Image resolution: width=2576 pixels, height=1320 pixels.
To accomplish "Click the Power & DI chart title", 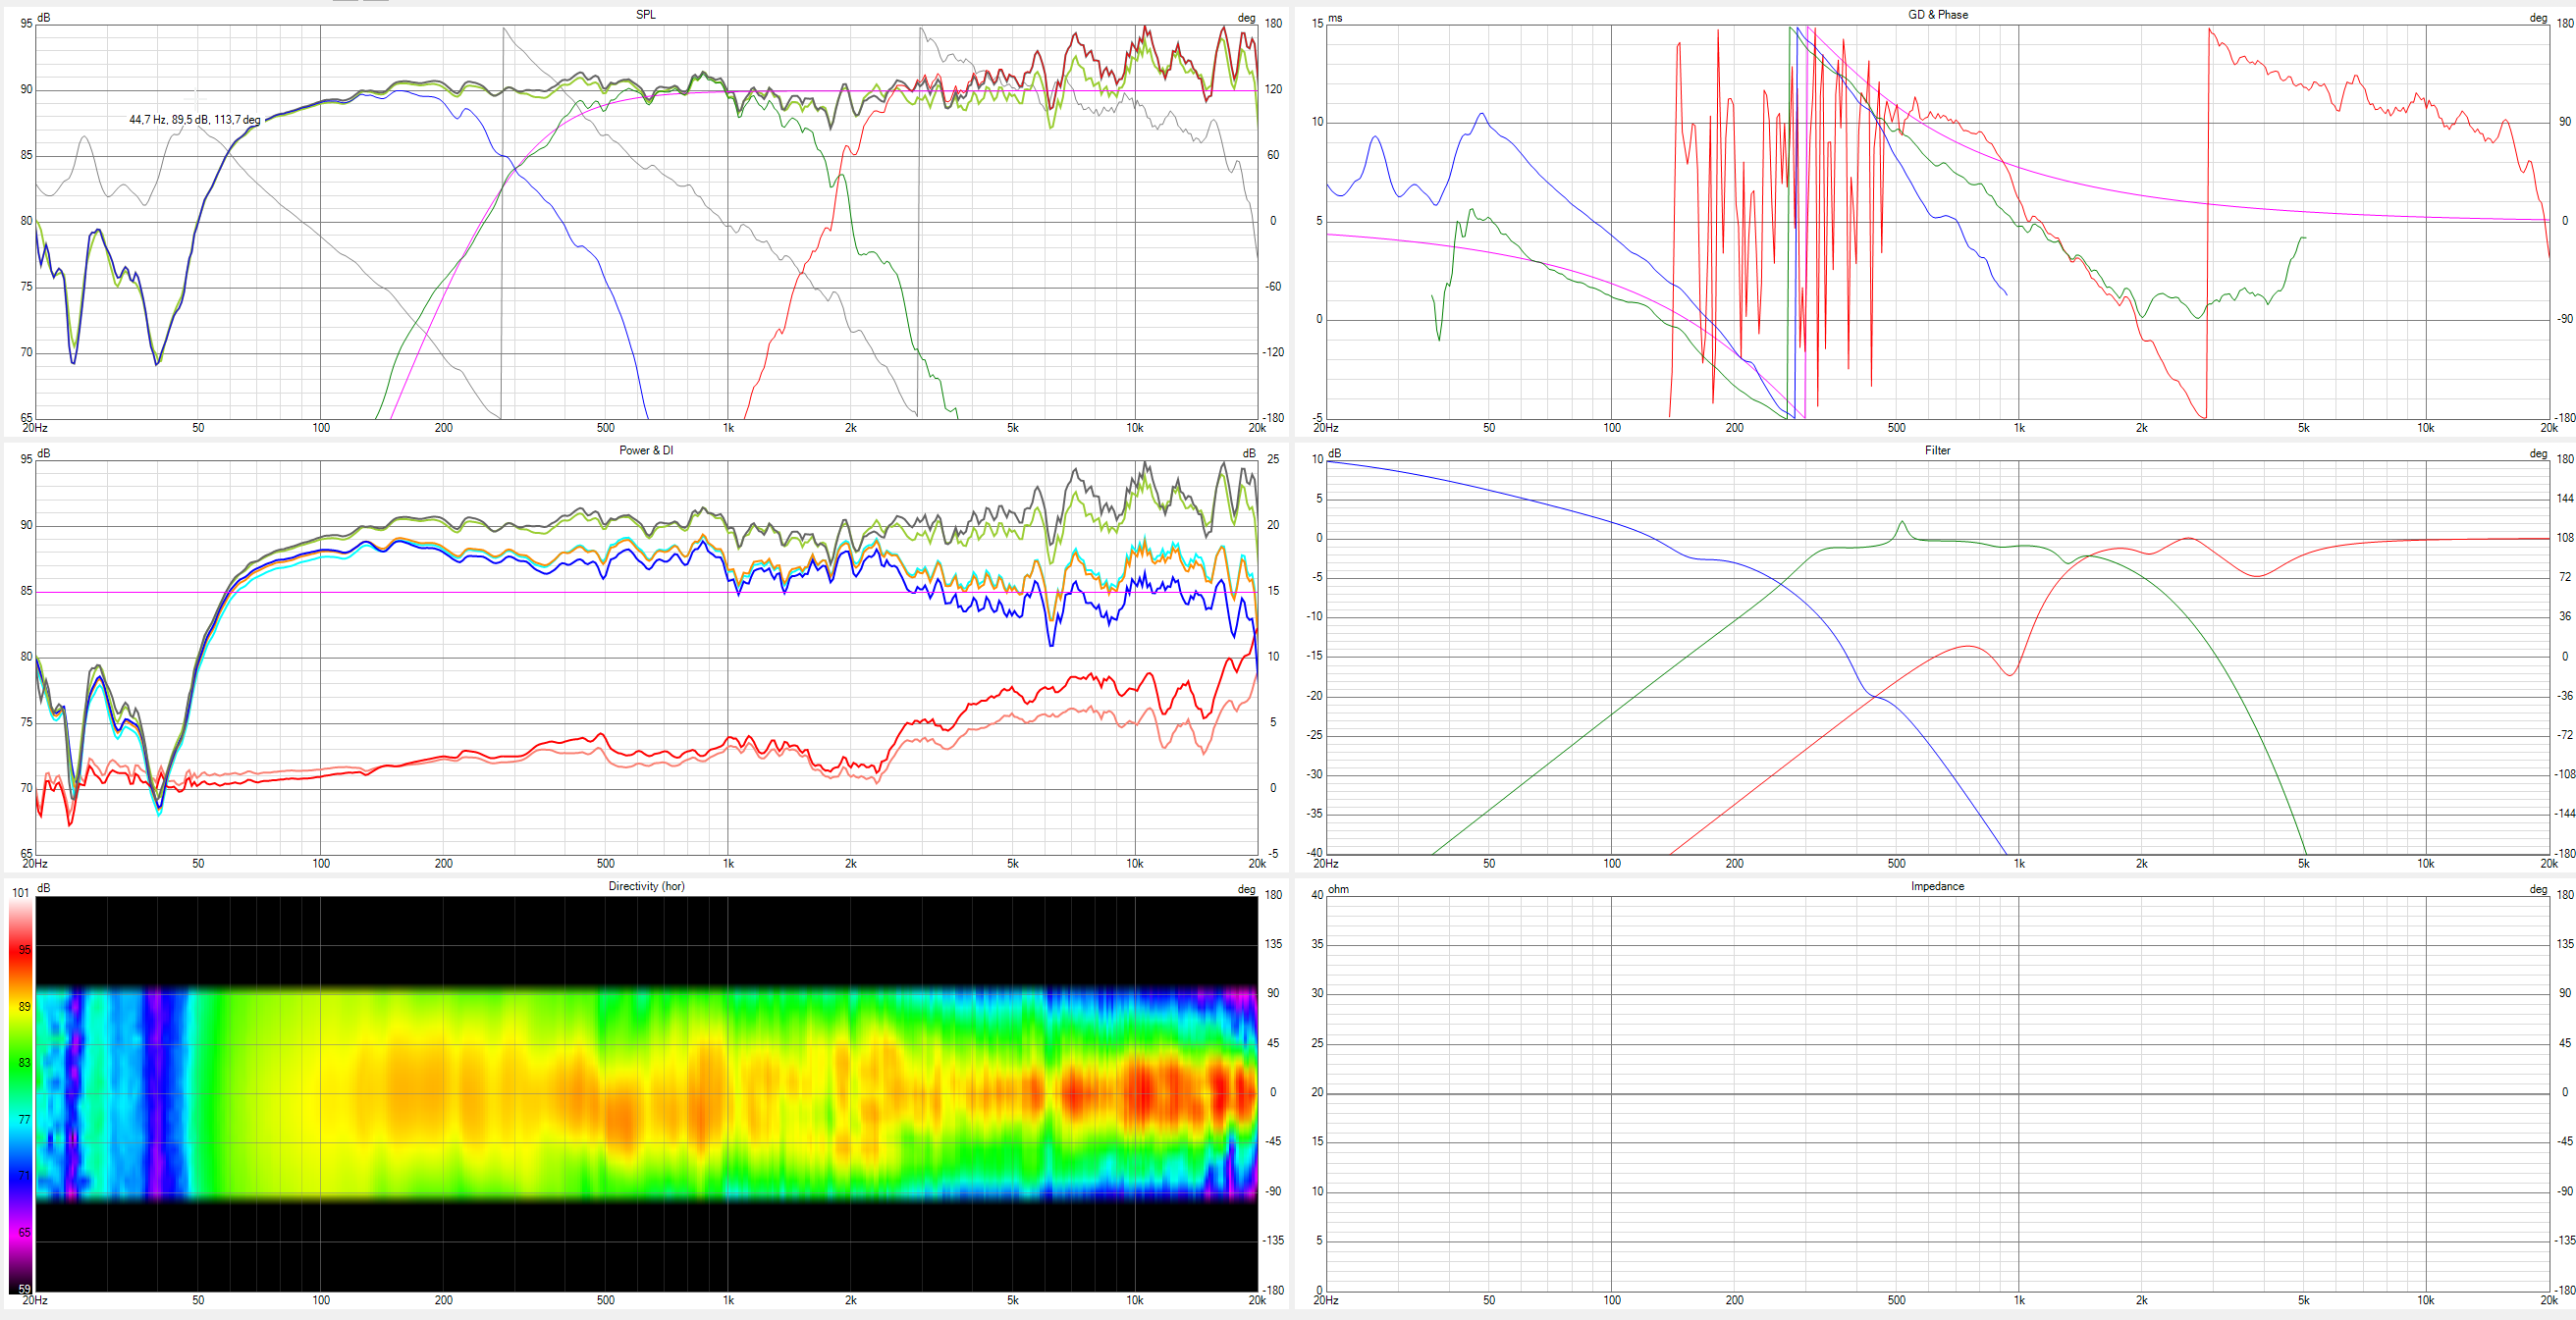I will [x=646, y=451].
